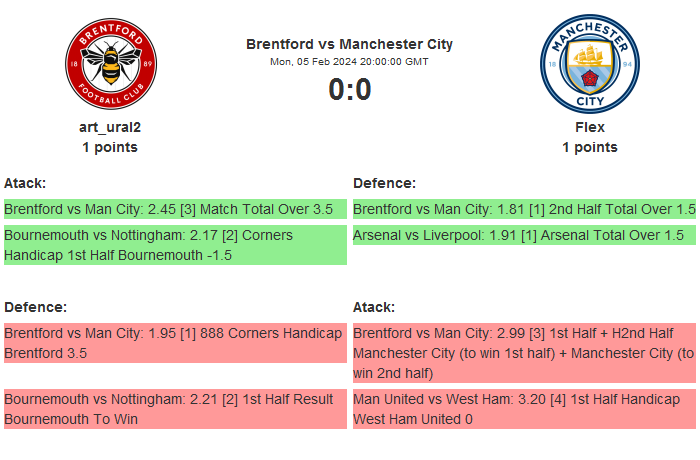This screenshot has width=700, height=460.
Task: Click the Brentford club crest logo
Action: click(x=110, y=62)
